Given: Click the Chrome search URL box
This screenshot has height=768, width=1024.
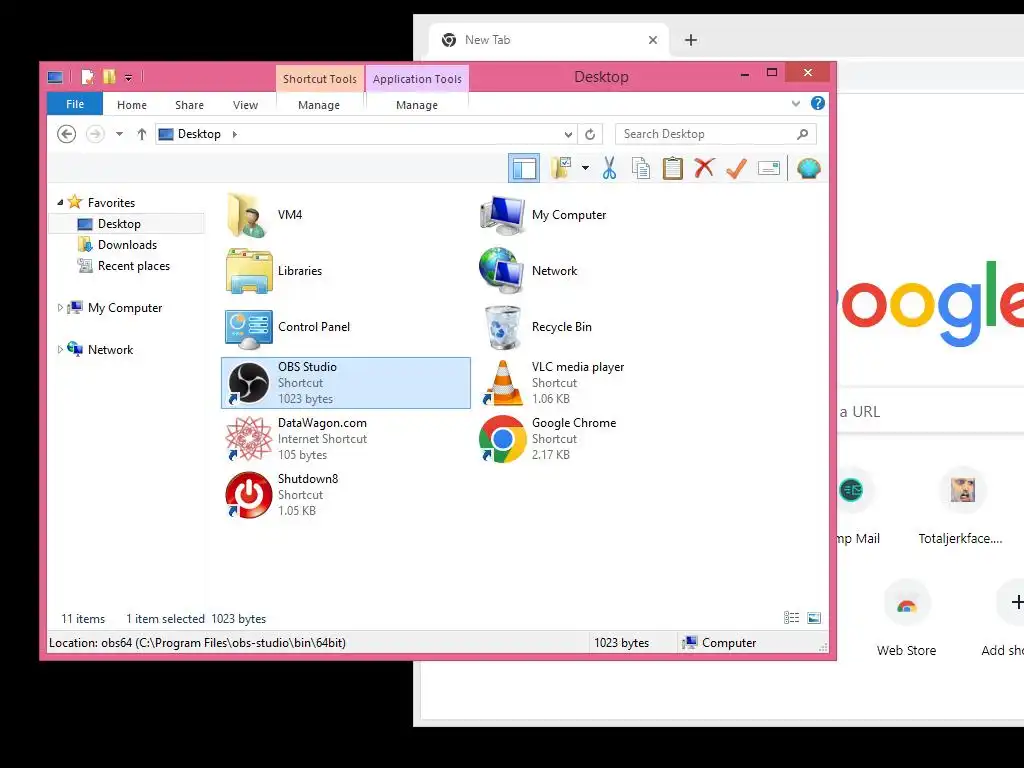Looking at the screenshot, I should [931, 411].
